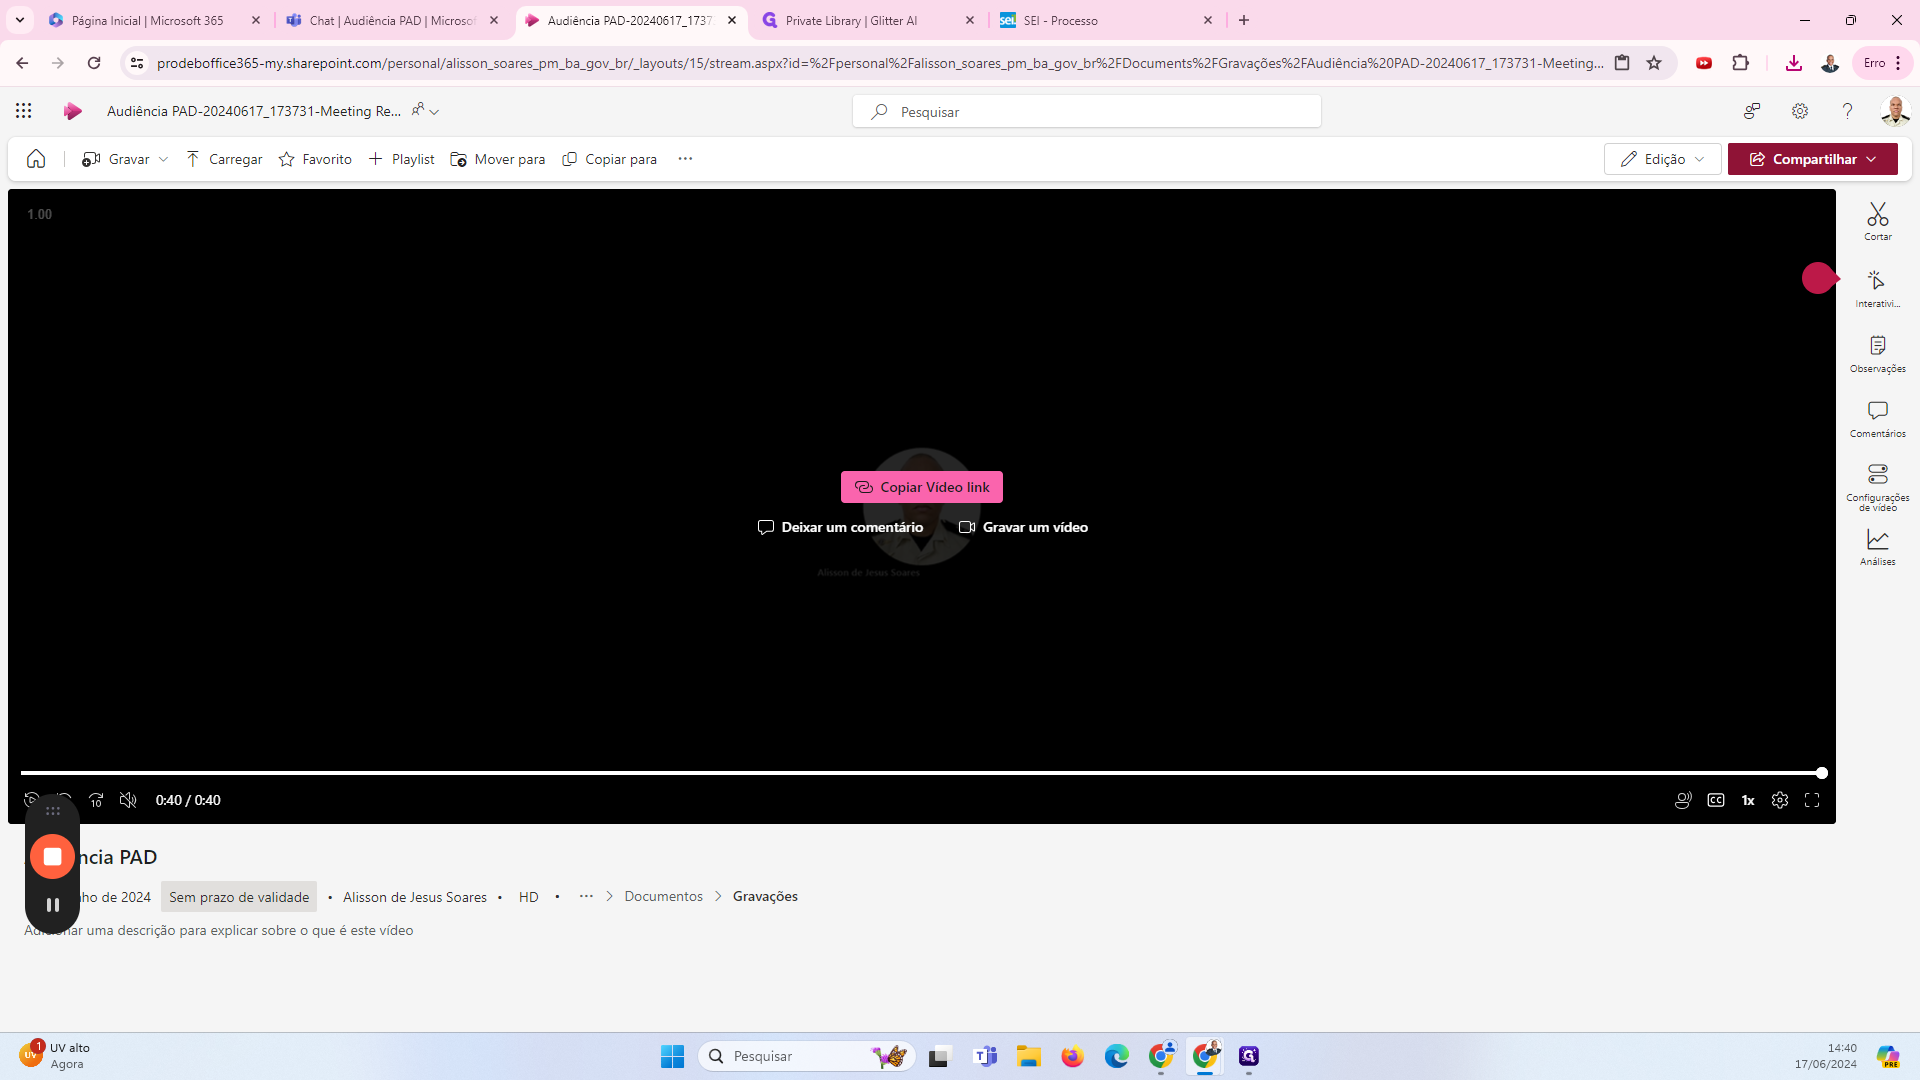Open File Explorer from taskbar
Image resolution: width=1920 pixels, height=1080 pixels.
coord(1029,1056)
